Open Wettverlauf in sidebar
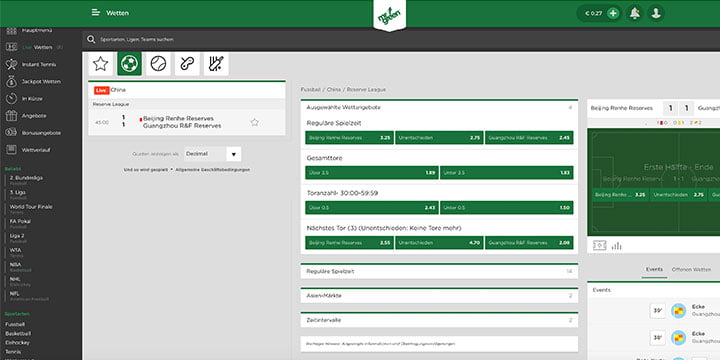The width and height of the screenshot is (720, 360). 35,150
